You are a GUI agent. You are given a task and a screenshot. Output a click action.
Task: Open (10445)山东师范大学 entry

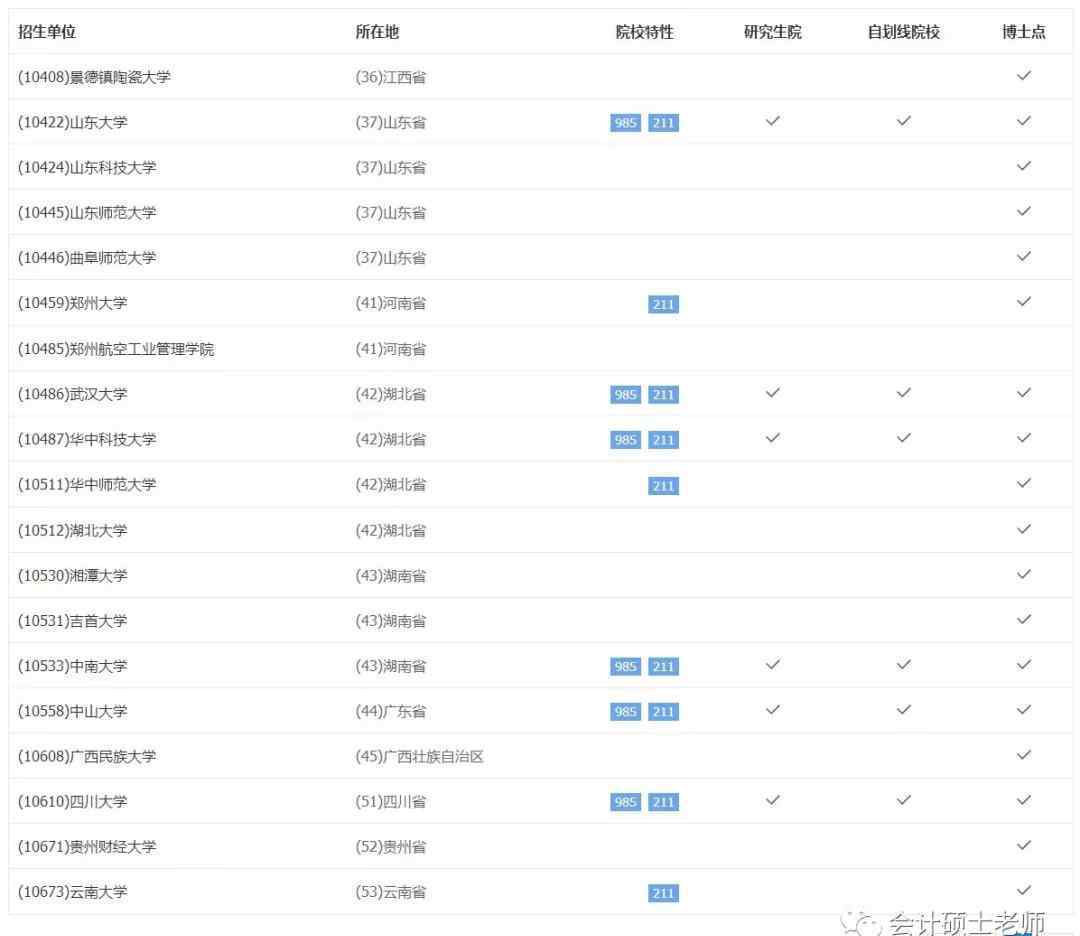pos(87,213)
